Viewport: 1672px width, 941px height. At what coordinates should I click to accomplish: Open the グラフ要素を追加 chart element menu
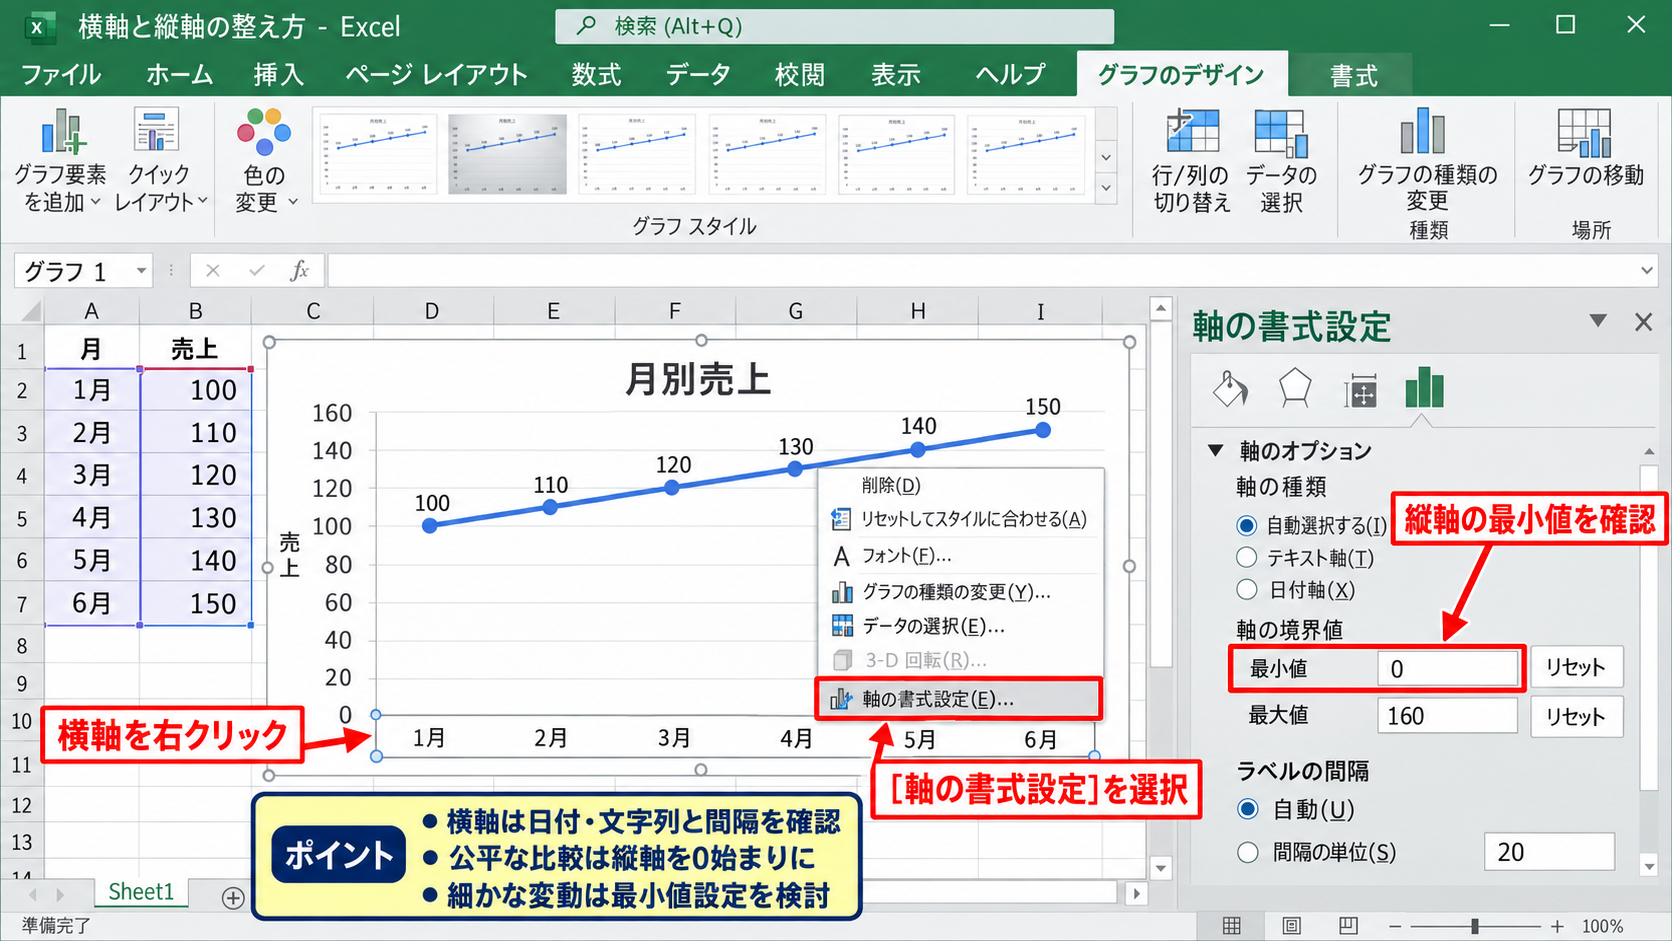tap(61, 160)
